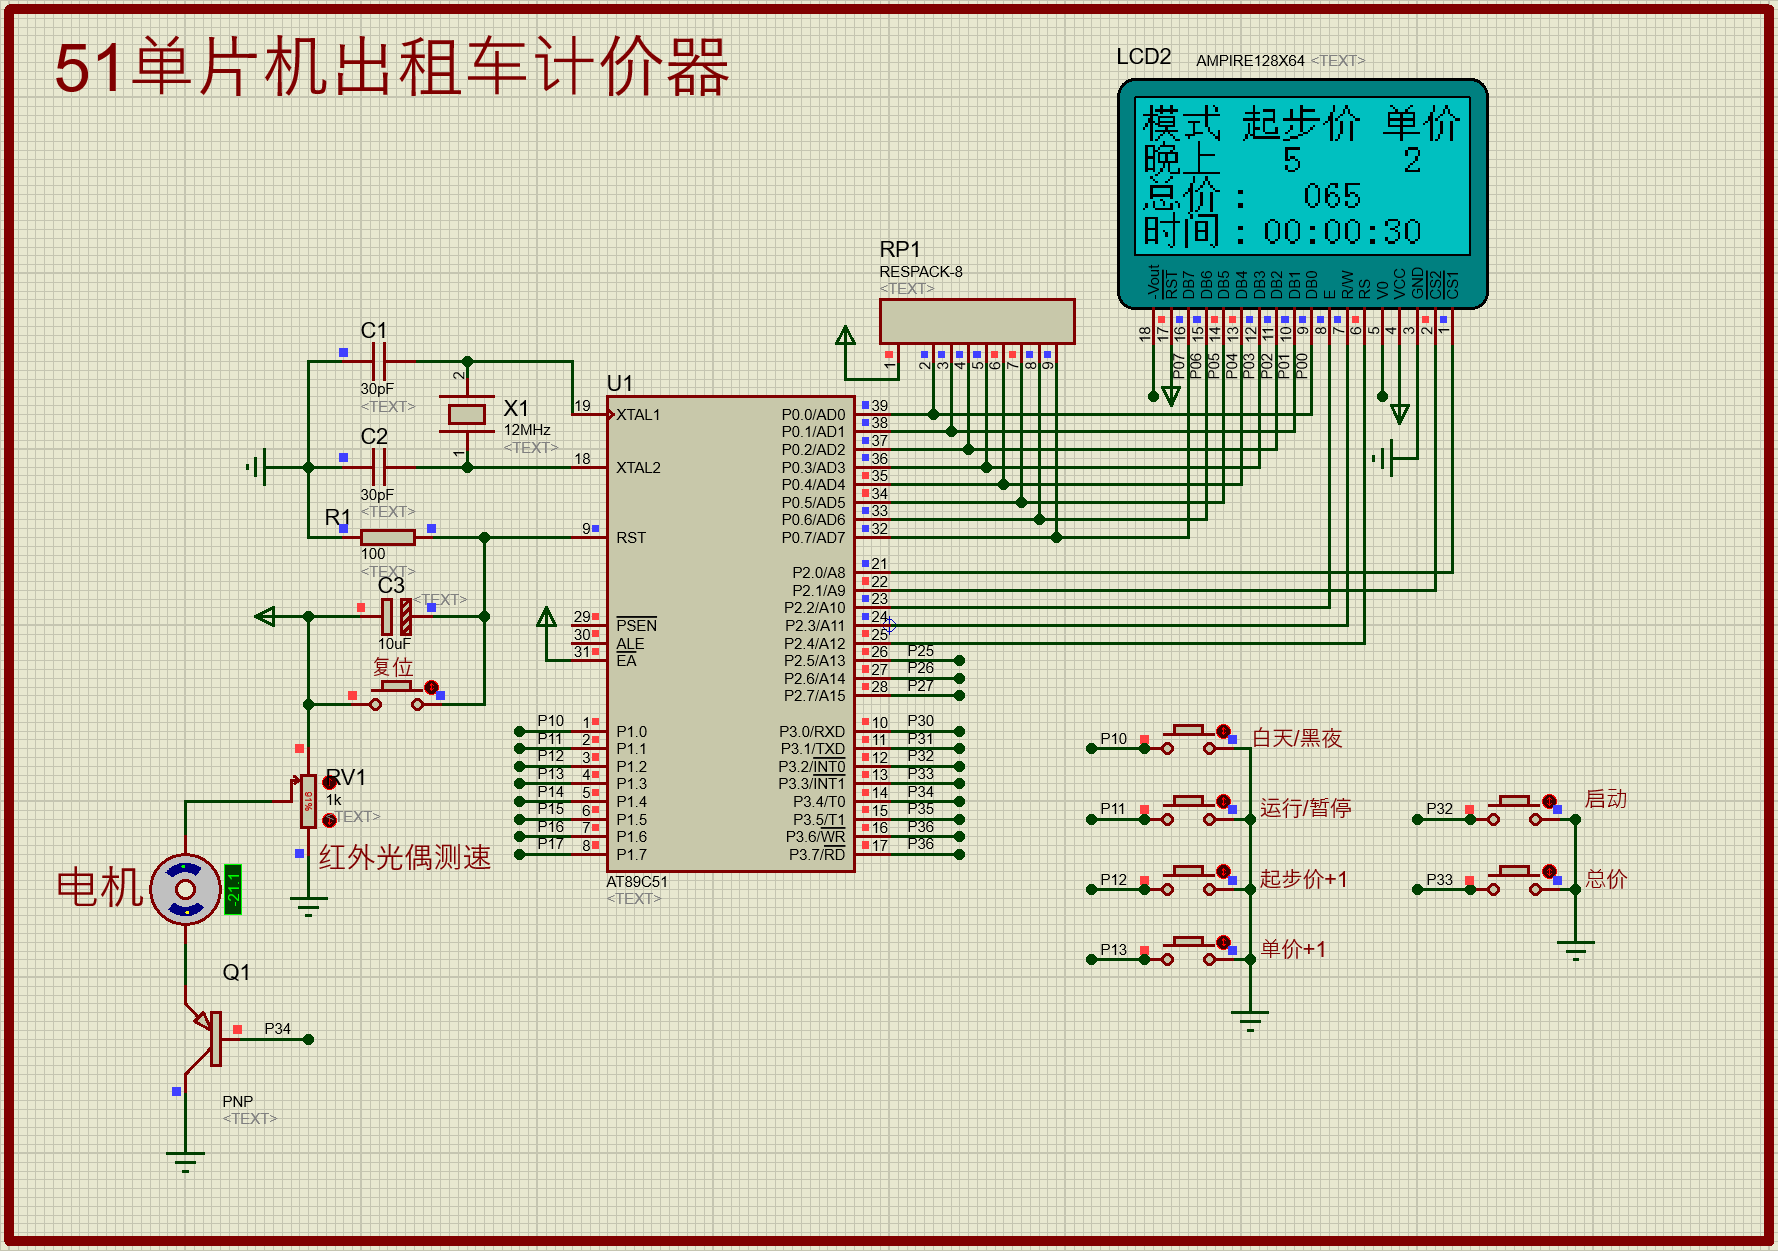
Task: Click the power arrow connected to EA pin
Action: 546,617
